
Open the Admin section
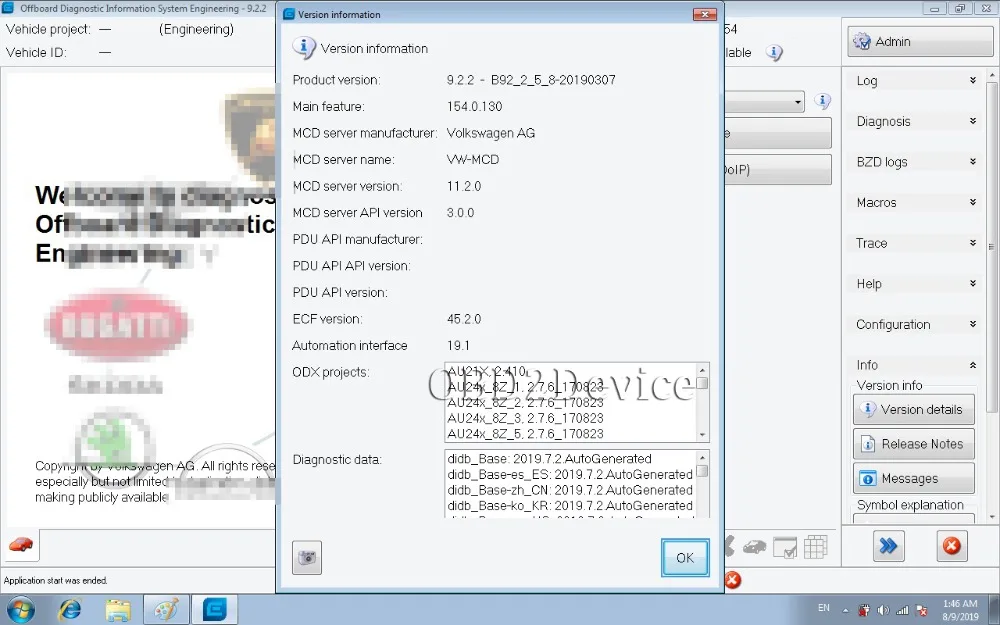919,41
